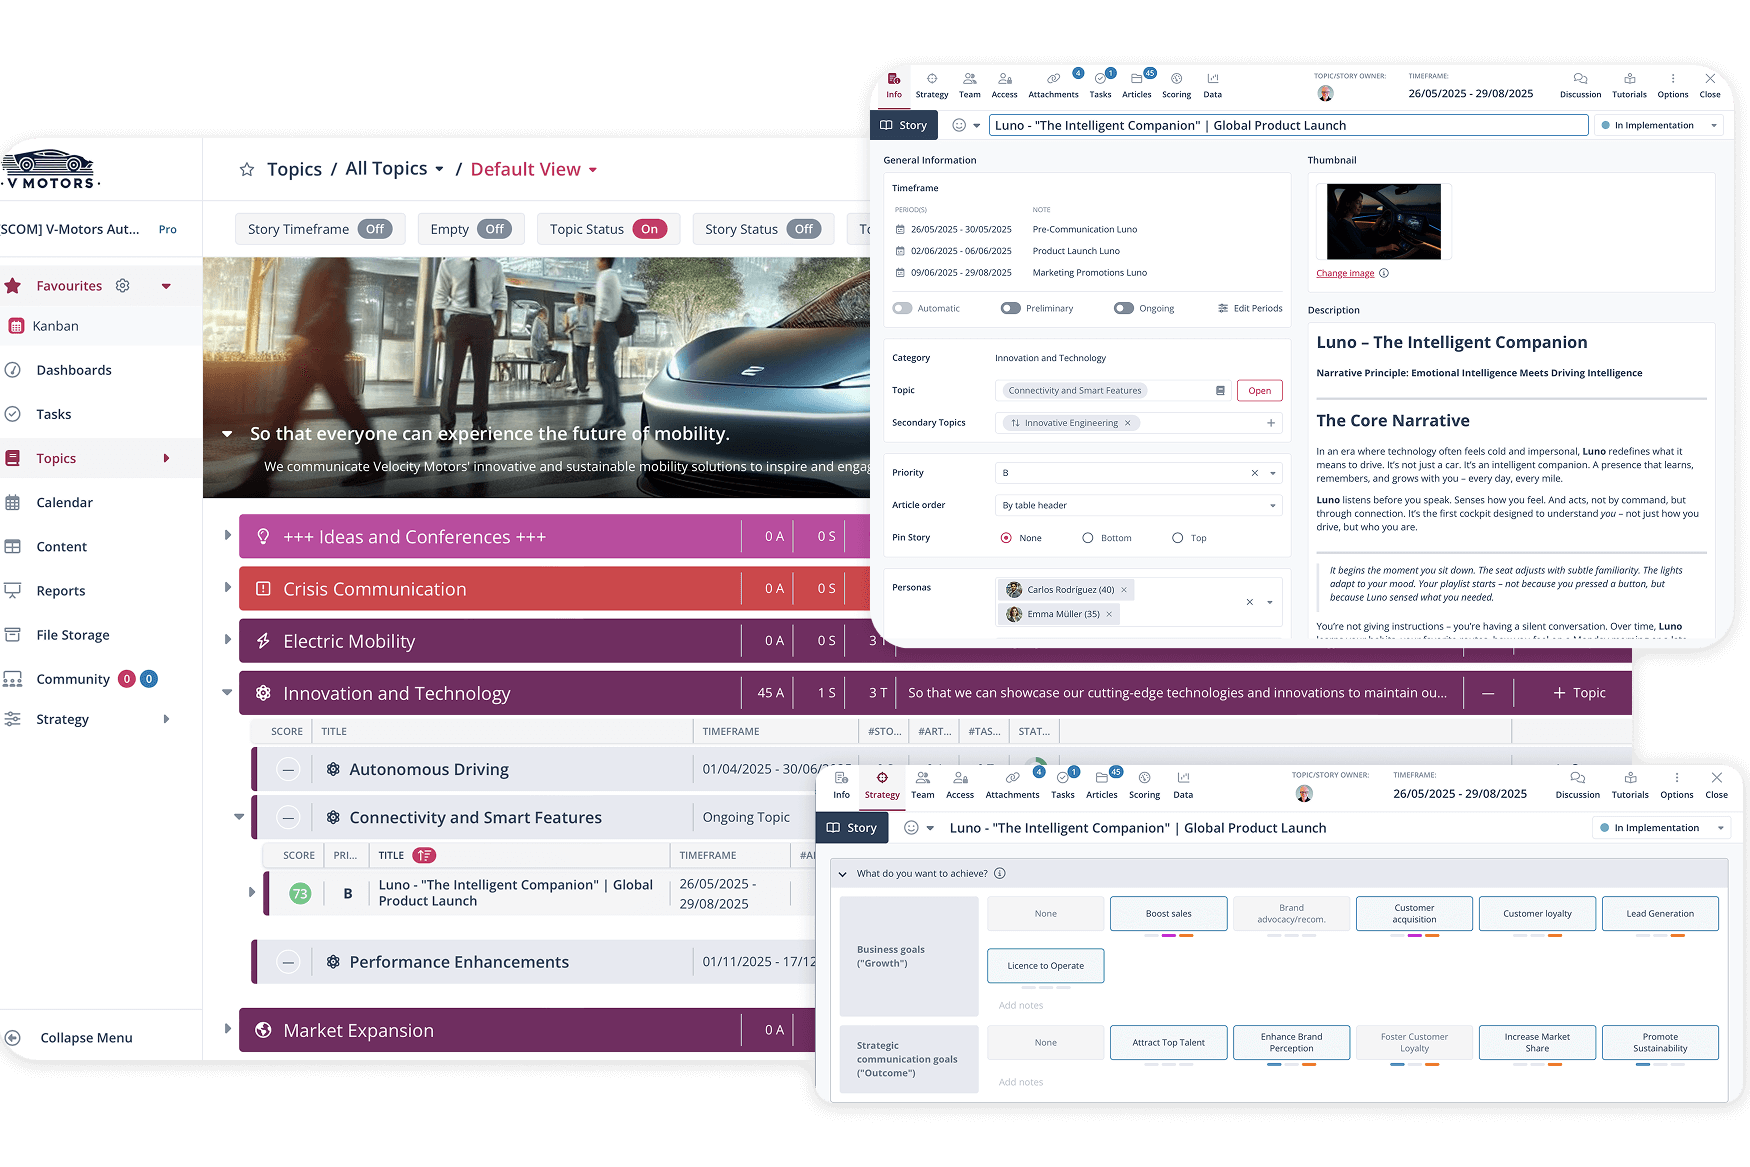Open Kanban in sidebar favourites
Image resolution: width=1750 pixels, height=1167 pixels.
55,326
